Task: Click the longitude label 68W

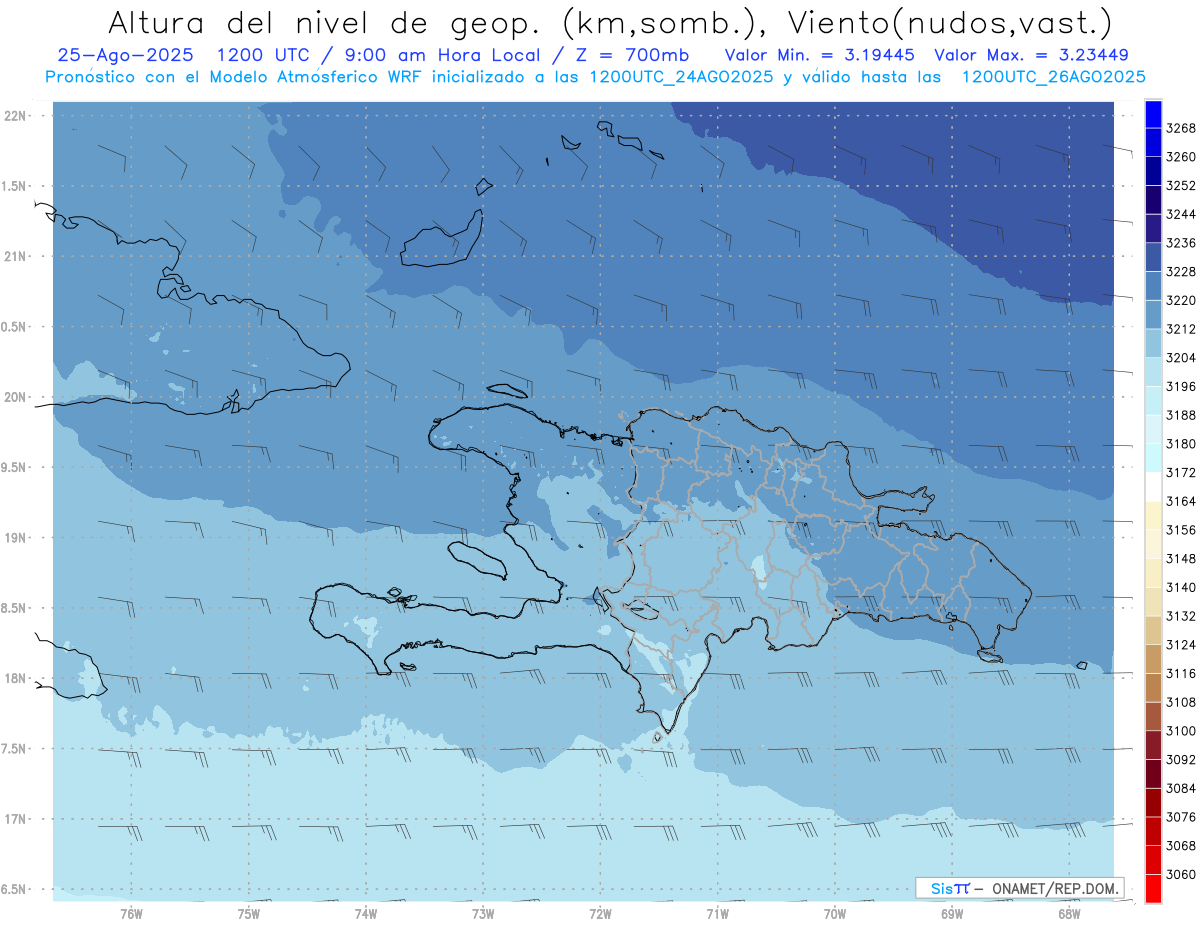Action: point(1069,913)
